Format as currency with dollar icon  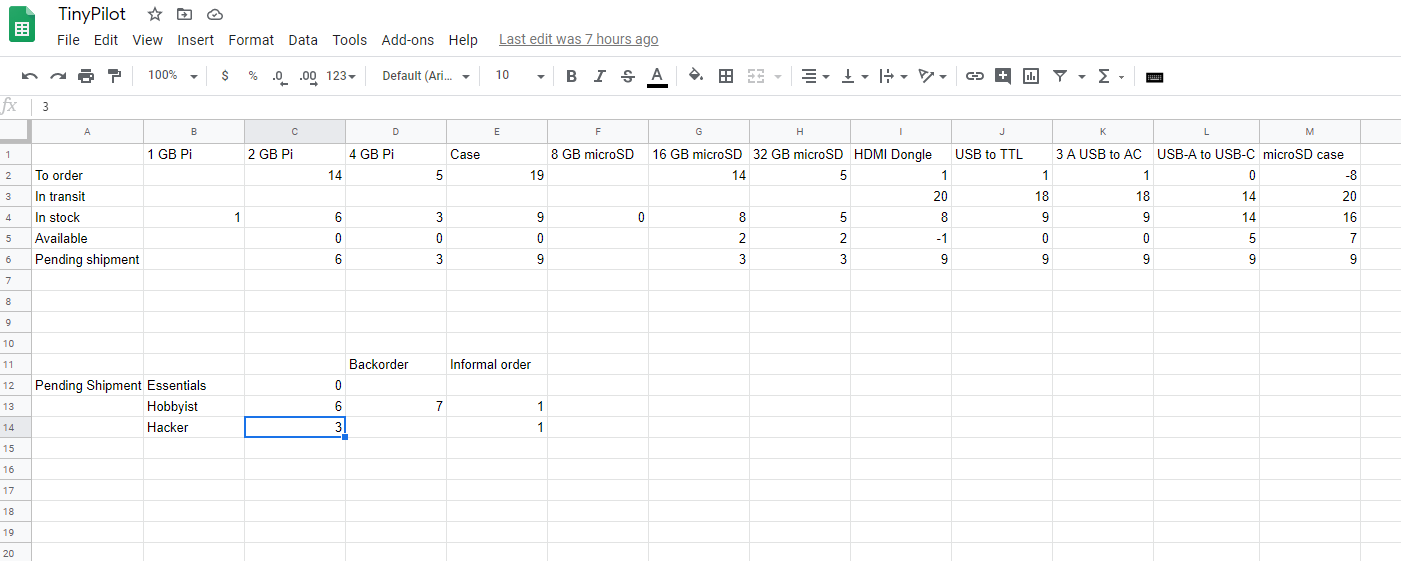(225, 76)
